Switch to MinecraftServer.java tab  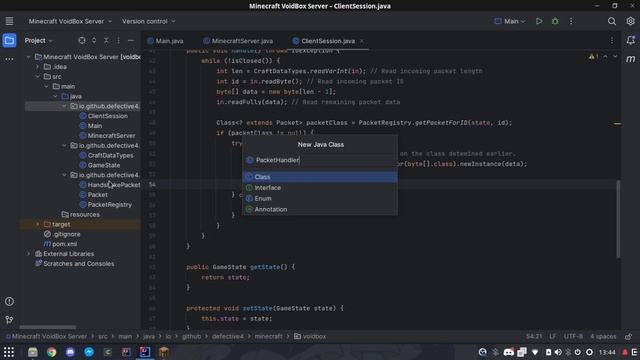coord(238,41)
